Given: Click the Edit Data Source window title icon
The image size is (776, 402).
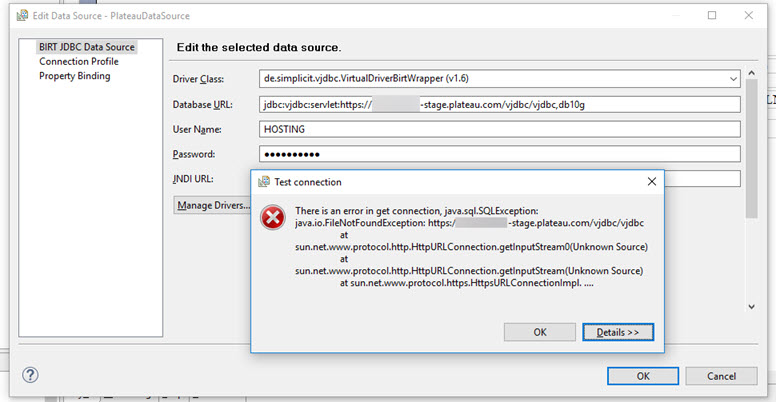Looking at the screenshot, I should click(22, 15).
